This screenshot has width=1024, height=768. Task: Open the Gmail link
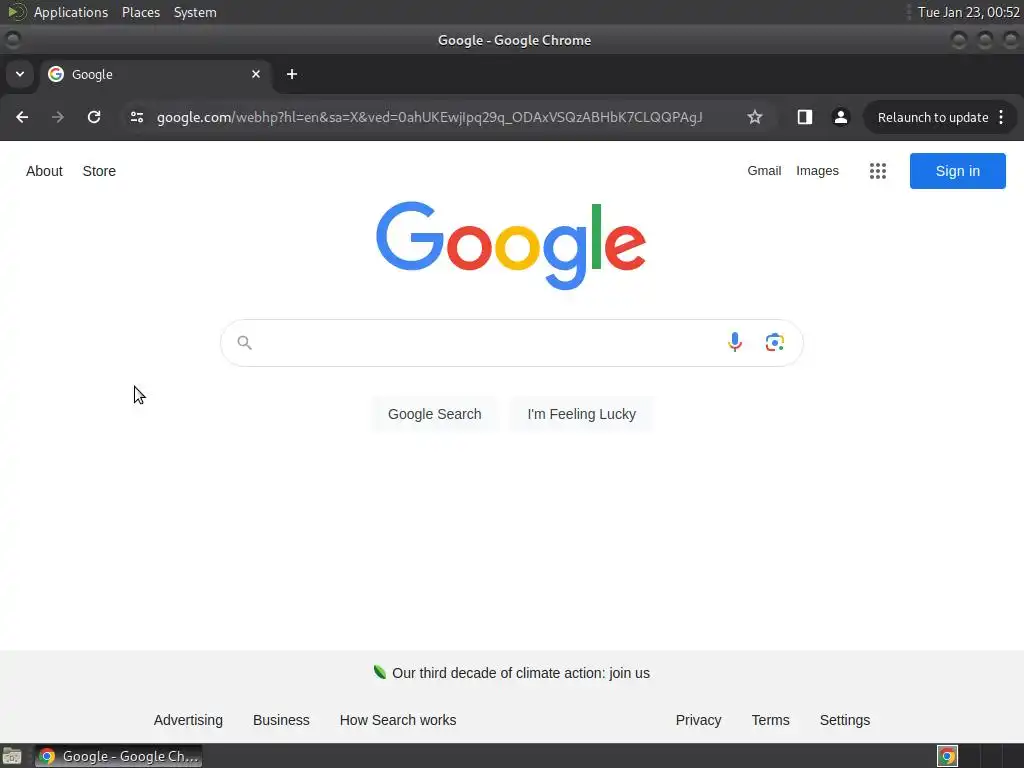tap(764, 170)
